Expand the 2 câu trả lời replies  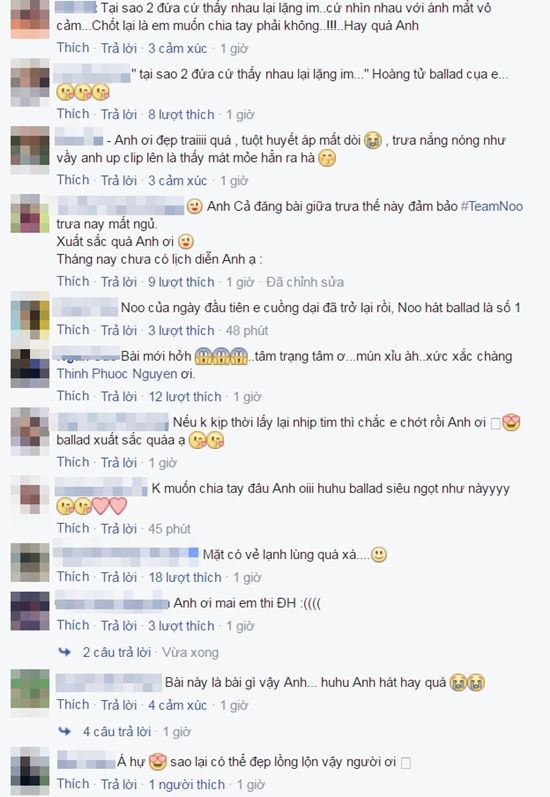117,652
